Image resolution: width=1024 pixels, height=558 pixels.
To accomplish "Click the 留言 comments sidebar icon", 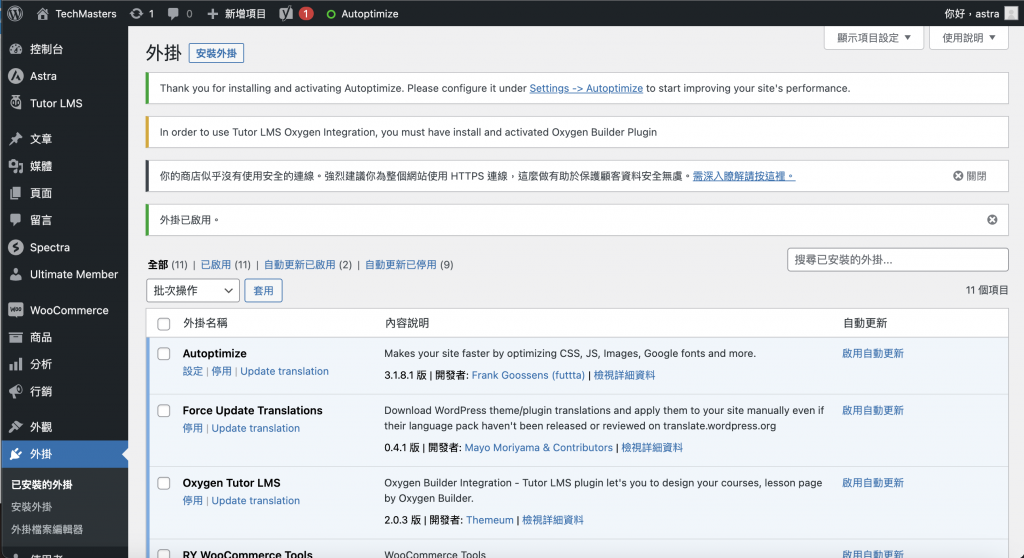I will tap(16, 220).
